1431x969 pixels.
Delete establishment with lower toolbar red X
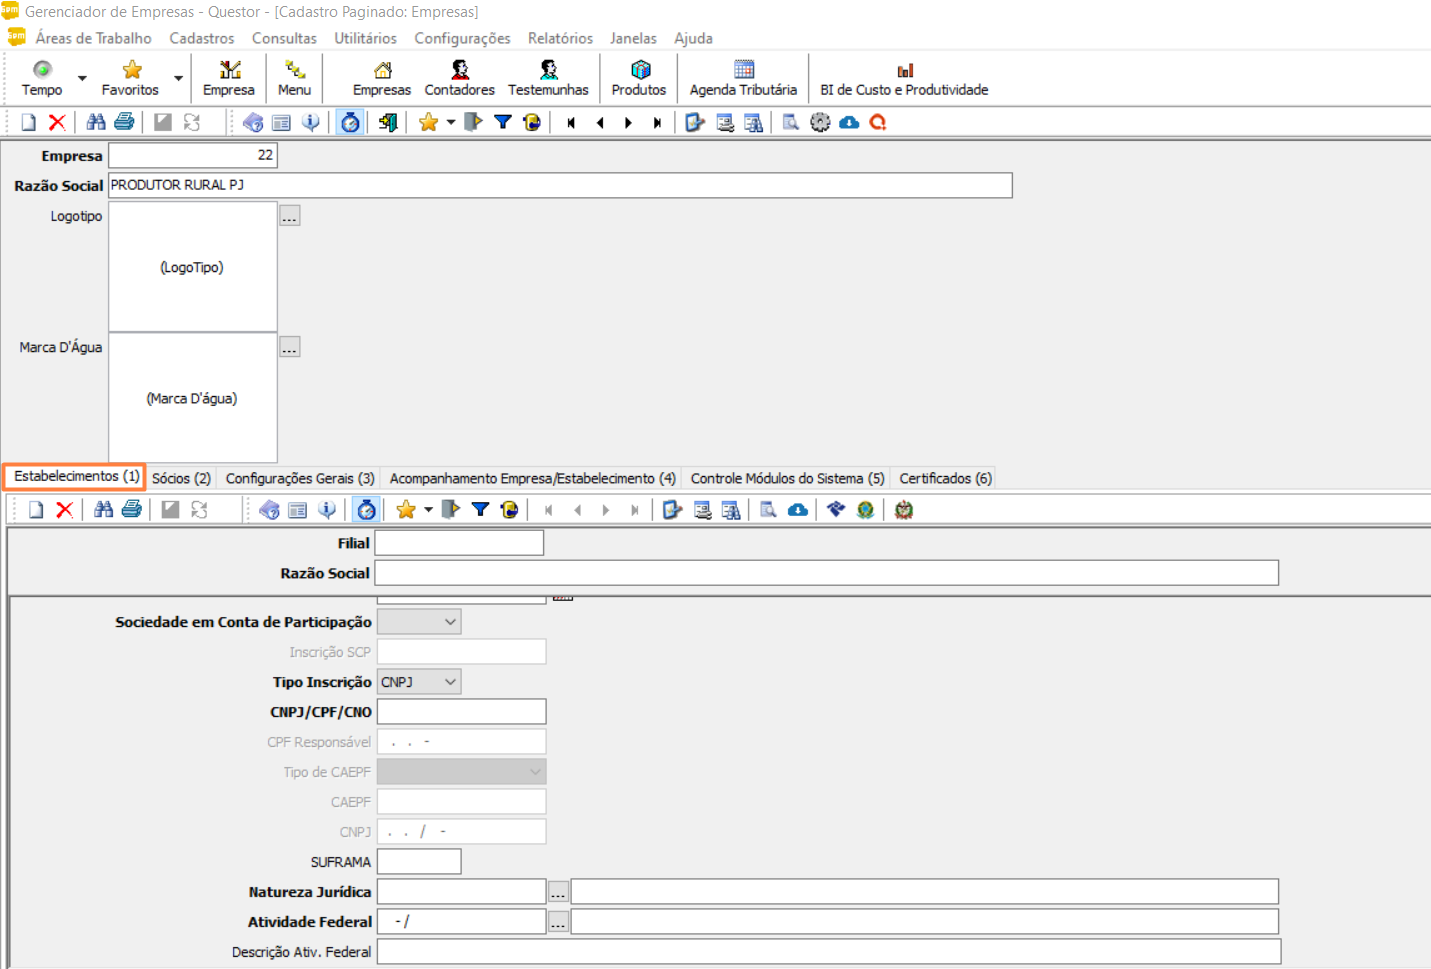pyautogui.click(x=64, y=509)
